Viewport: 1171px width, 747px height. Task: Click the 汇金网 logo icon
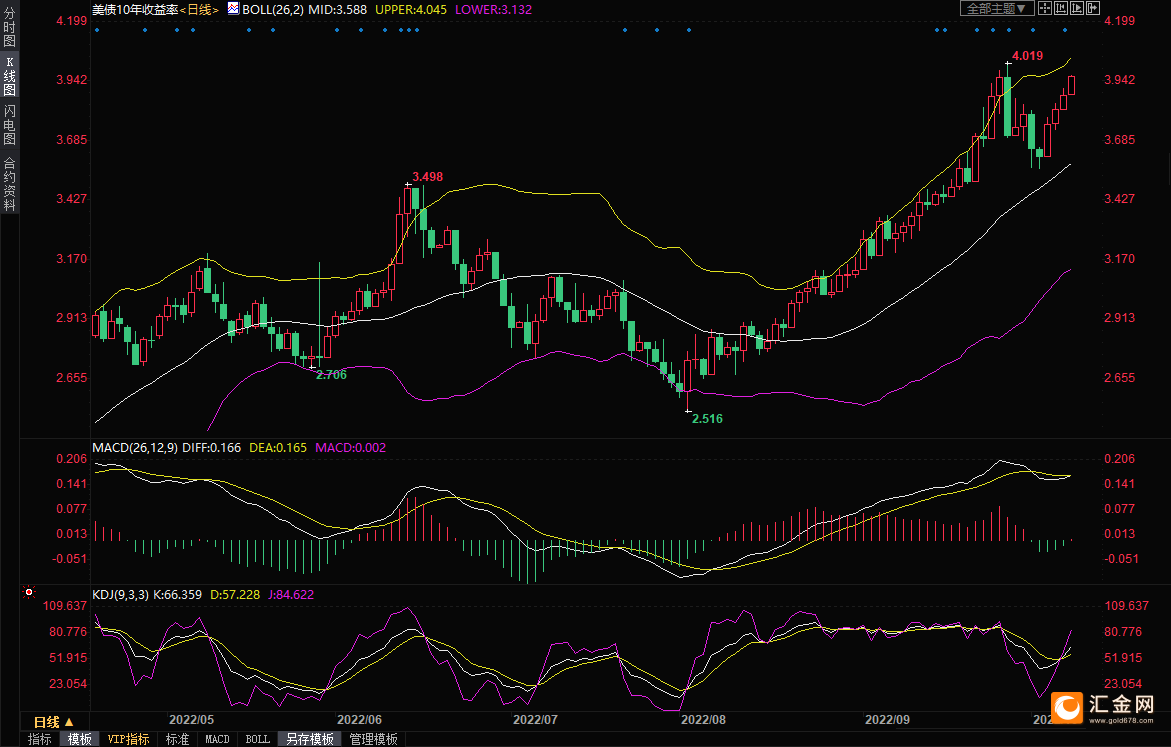[x=1069, y=707]
